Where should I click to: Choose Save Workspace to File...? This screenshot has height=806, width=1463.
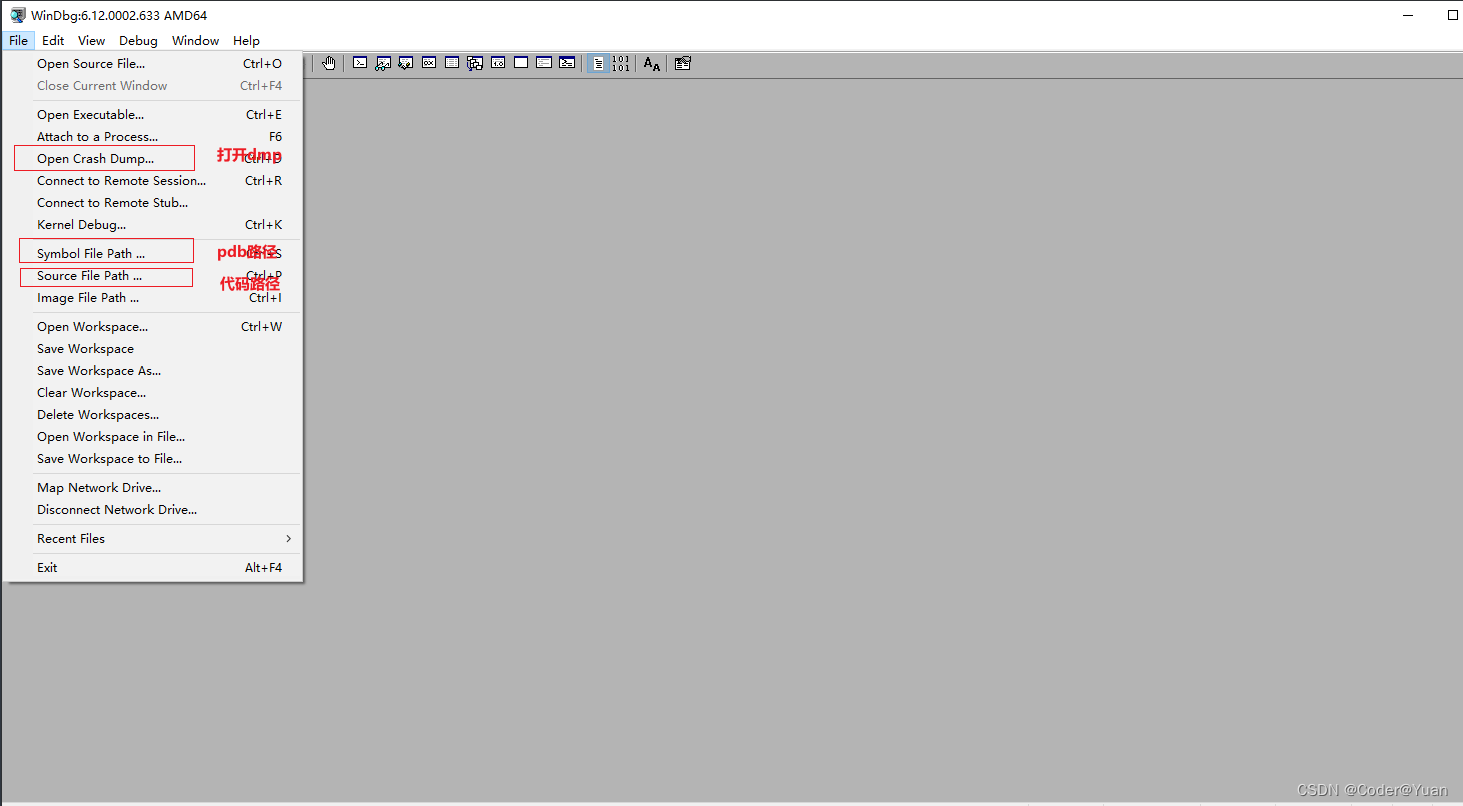point(152,459)
